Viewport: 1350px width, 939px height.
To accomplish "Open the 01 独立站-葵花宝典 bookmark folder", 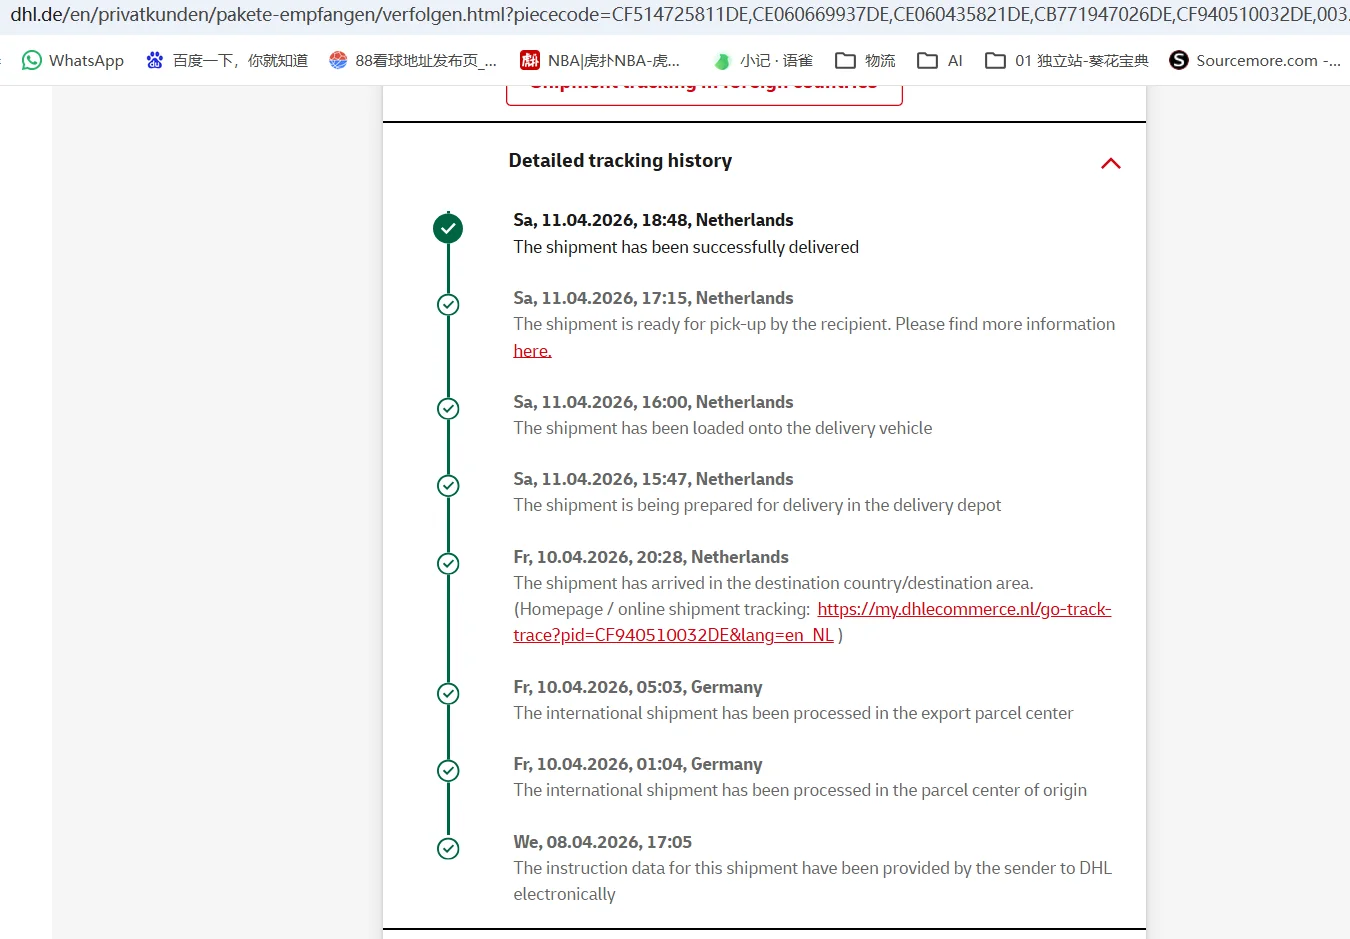I will (1067, 60).
